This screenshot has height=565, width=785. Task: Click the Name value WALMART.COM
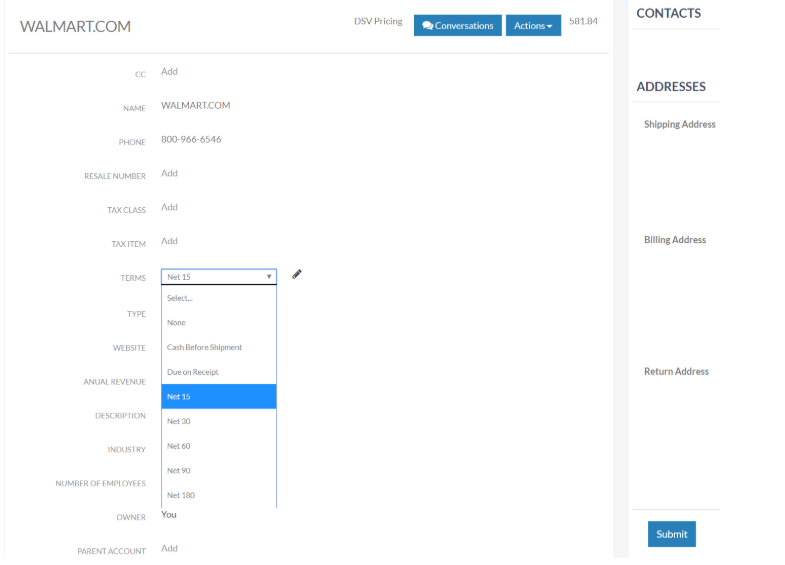point(196,106)
